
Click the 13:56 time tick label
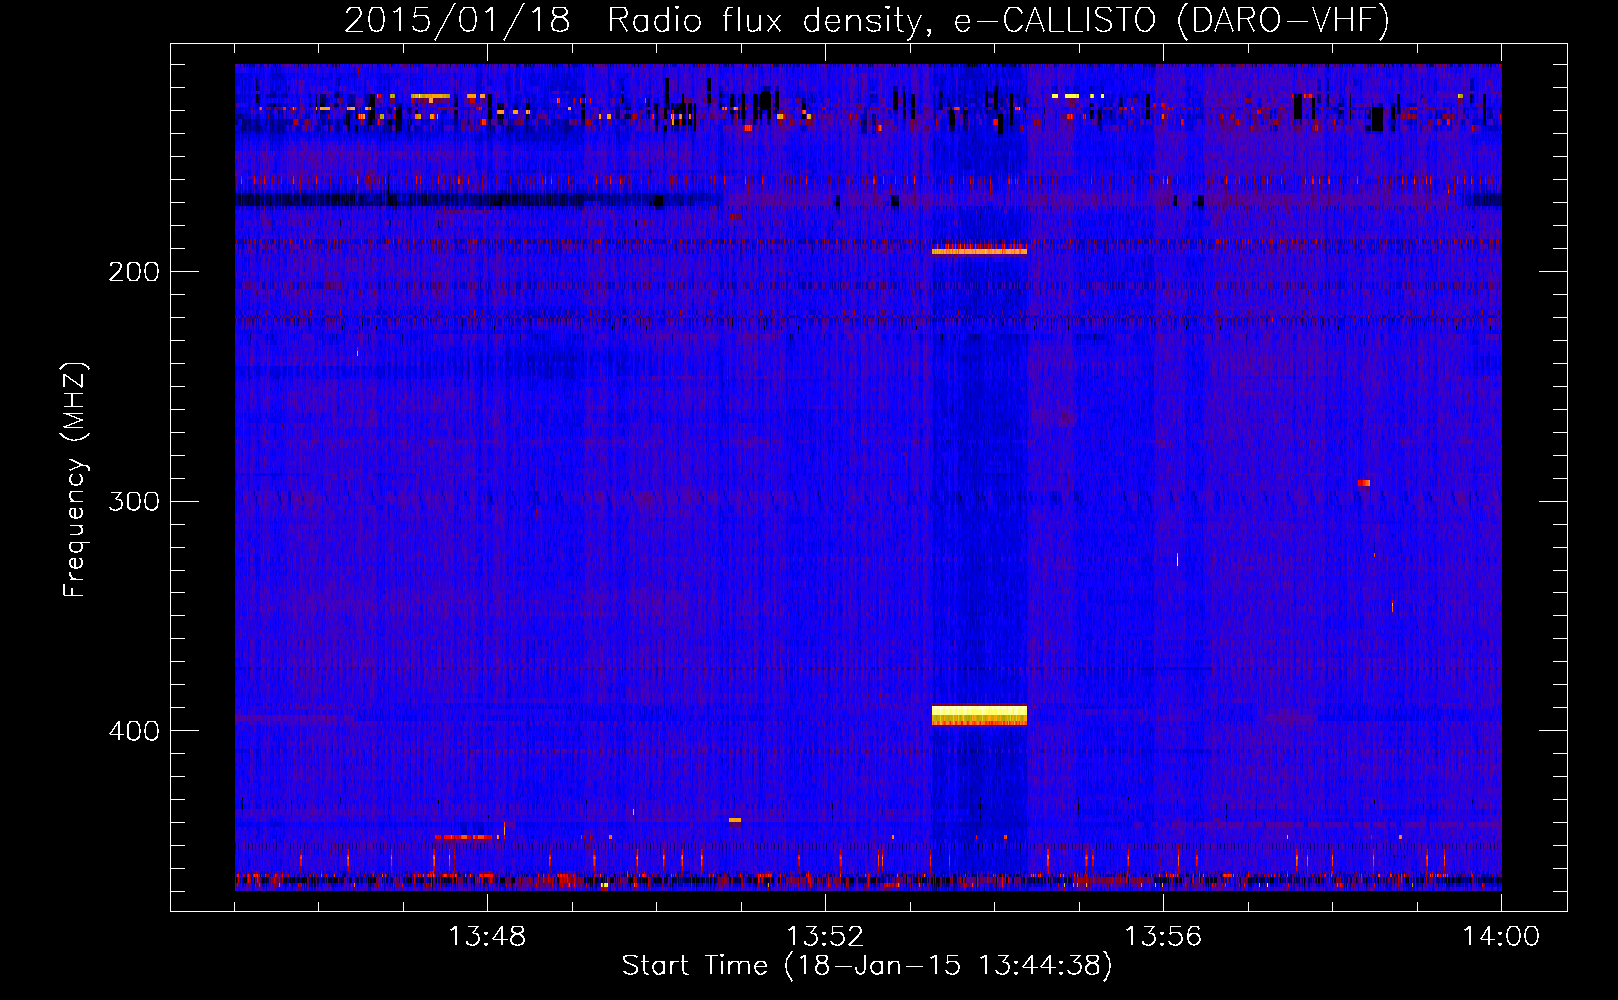(x=1163, y=937)
